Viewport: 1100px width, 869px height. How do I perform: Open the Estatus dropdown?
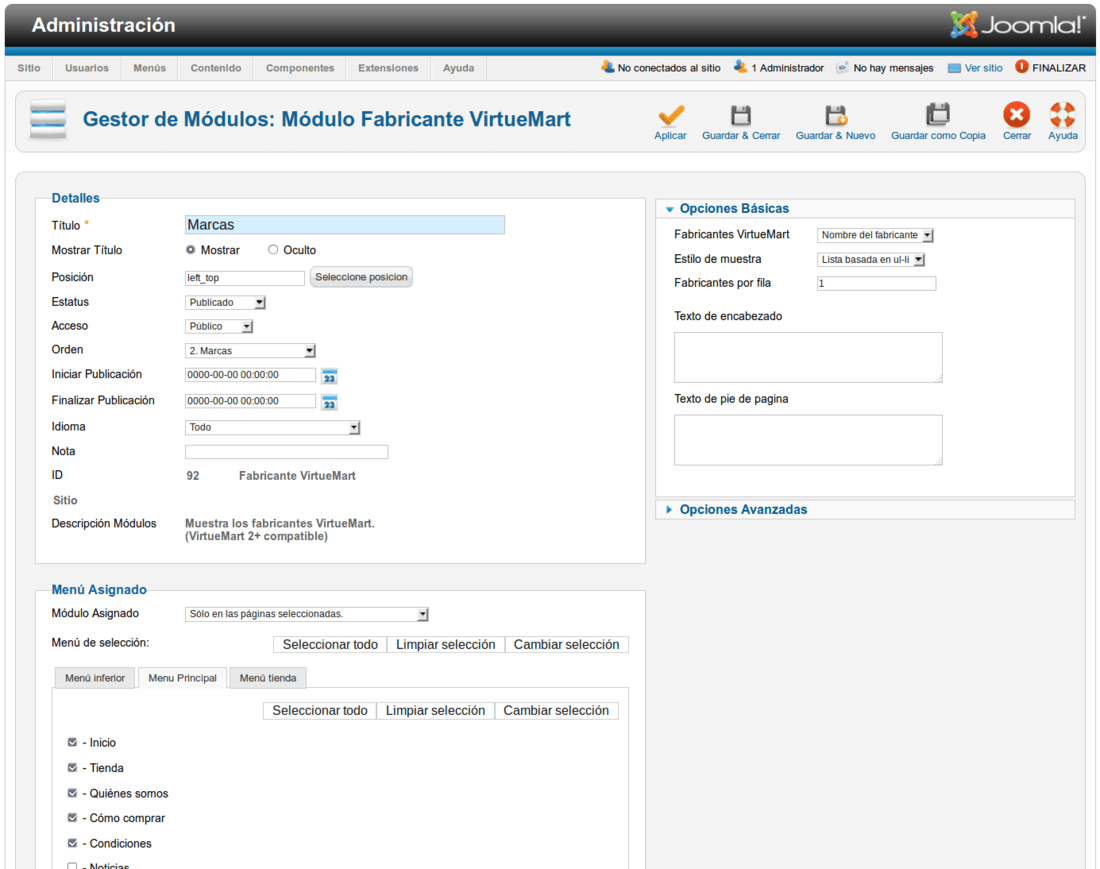(x=225, y=302)
